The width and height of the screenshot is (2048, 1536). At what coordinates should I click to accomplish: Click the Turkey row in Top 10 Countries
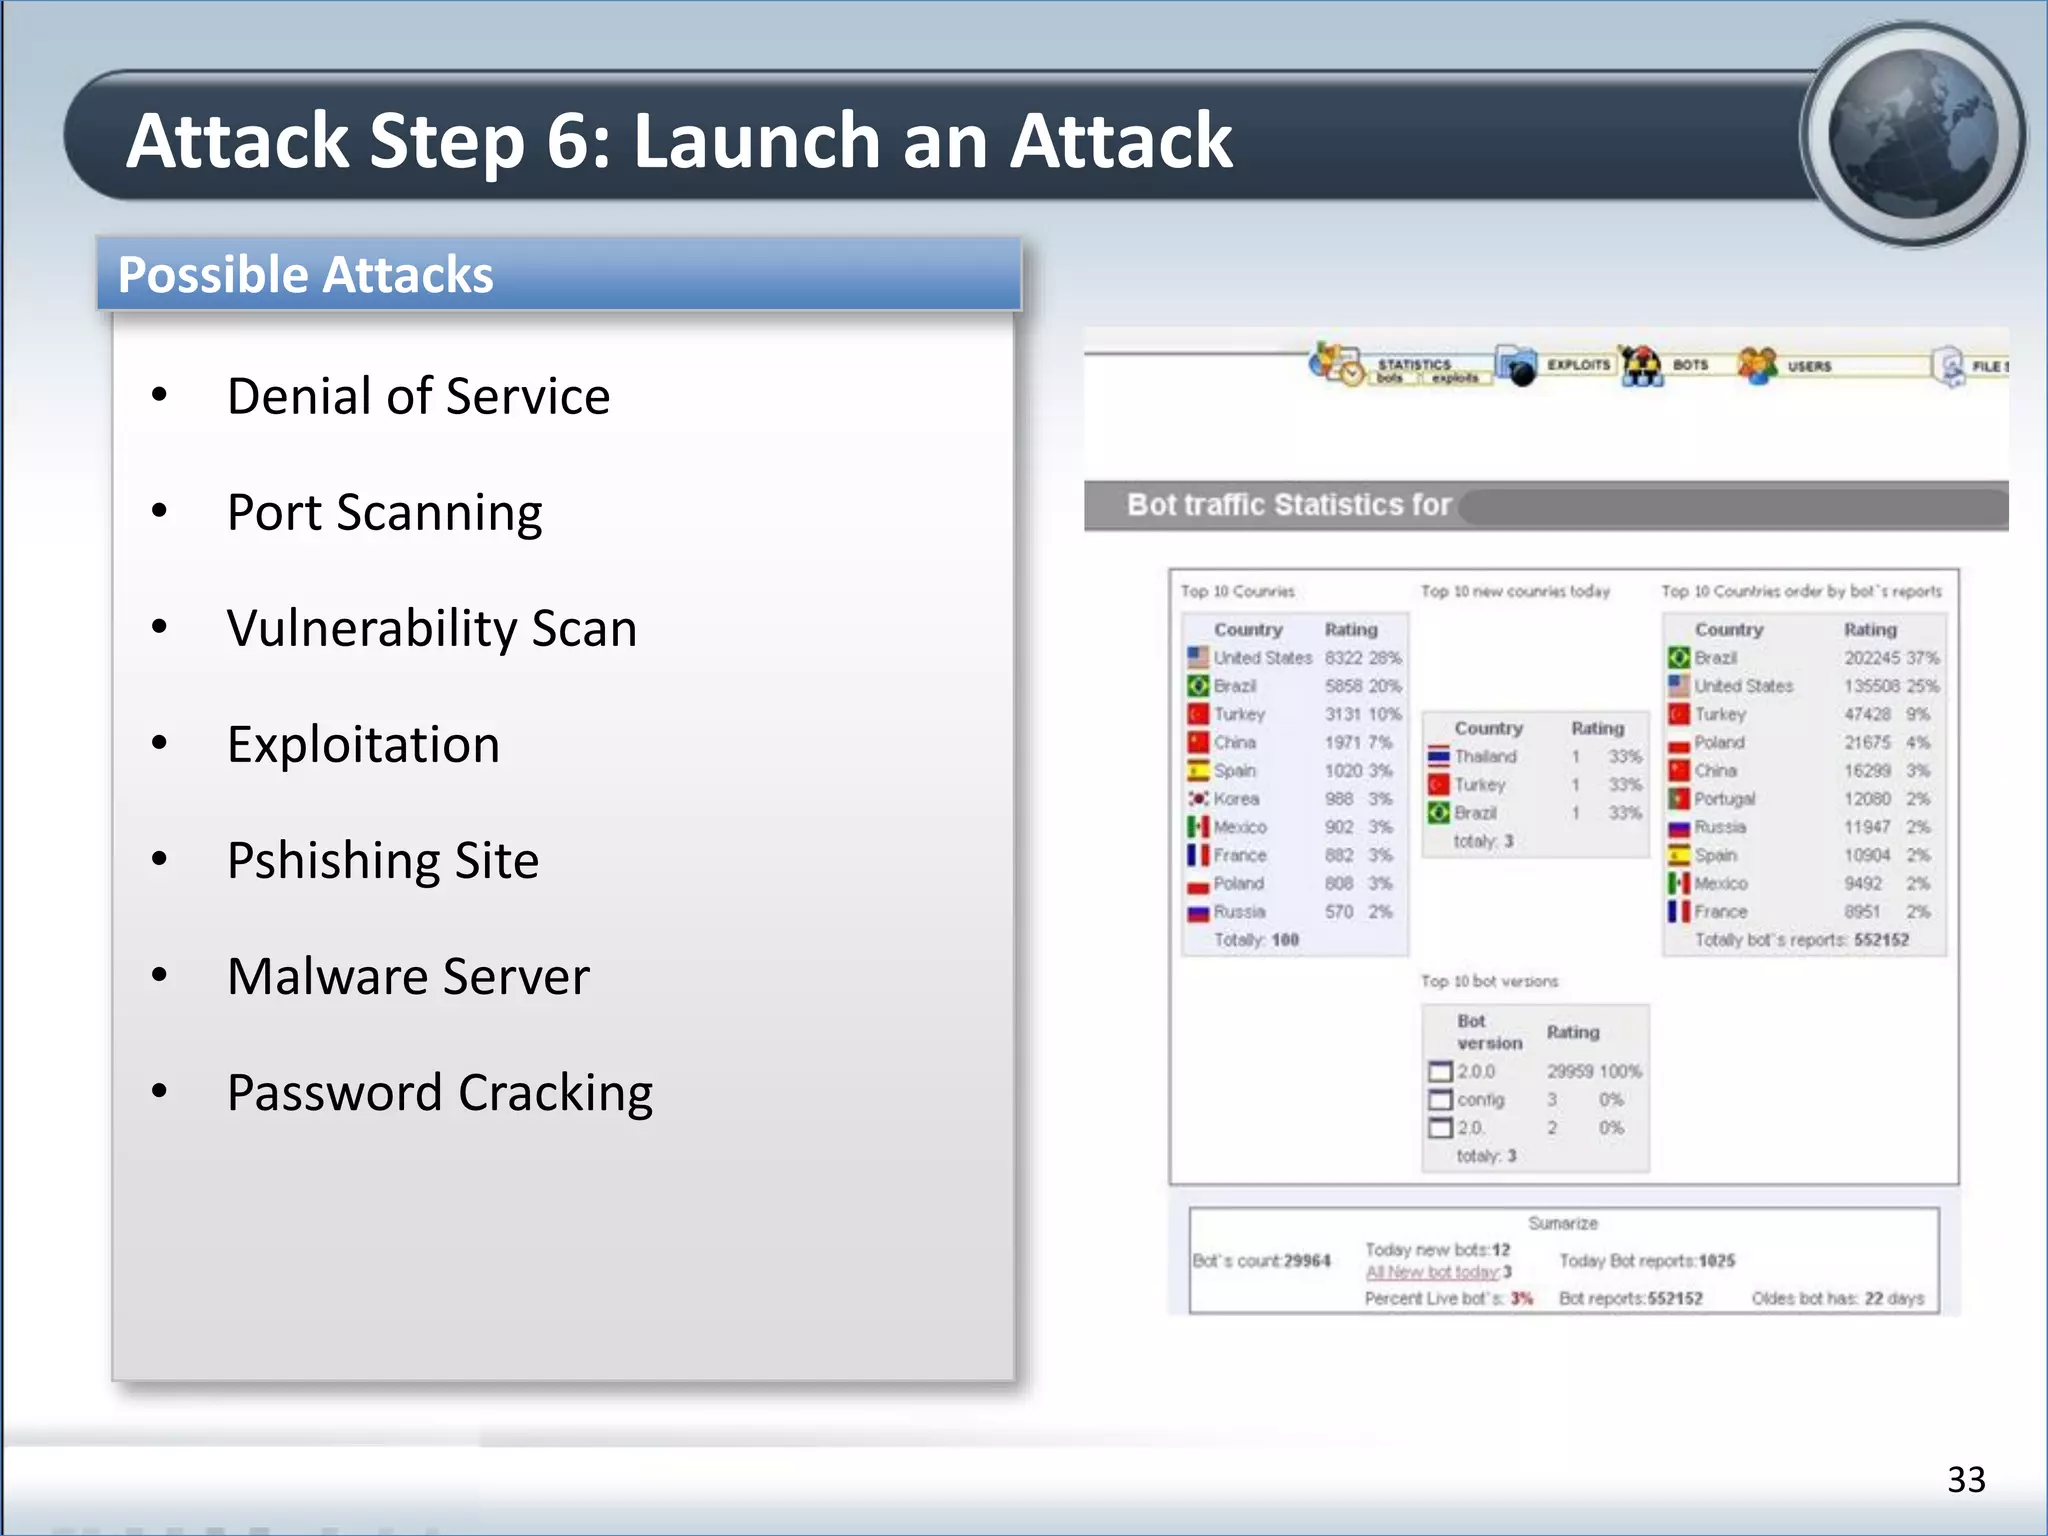tap(1295, 714)
